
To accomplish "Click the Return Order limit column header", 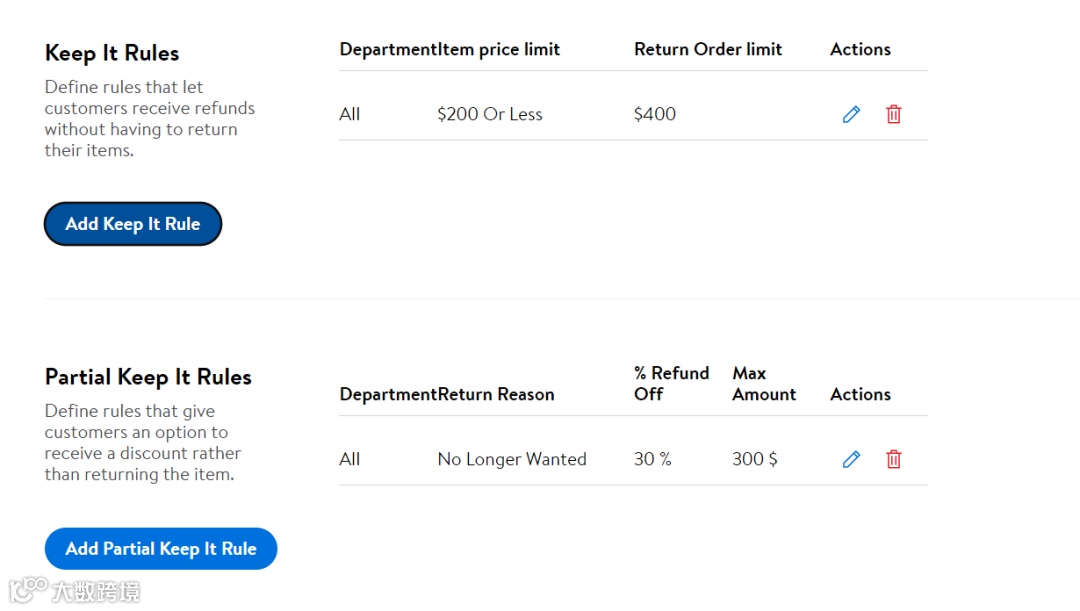I will 708,49.
